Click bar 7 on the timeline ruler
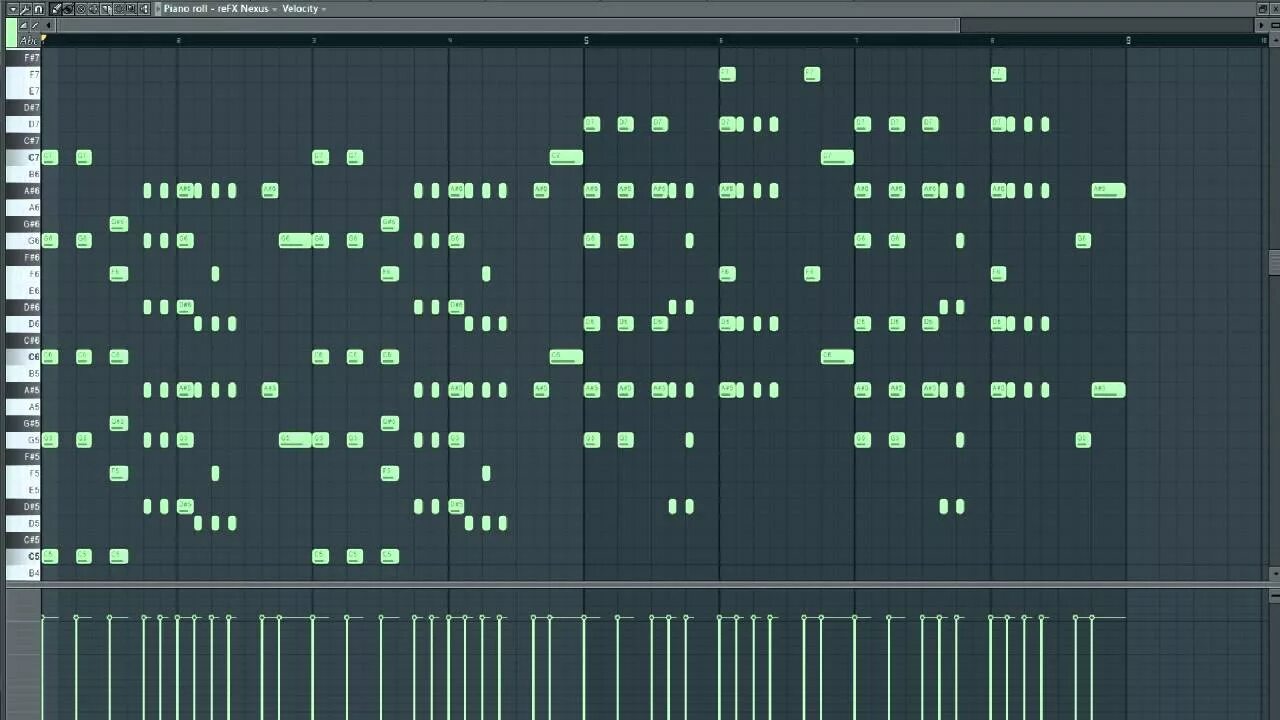 click(x=856, y=40)
